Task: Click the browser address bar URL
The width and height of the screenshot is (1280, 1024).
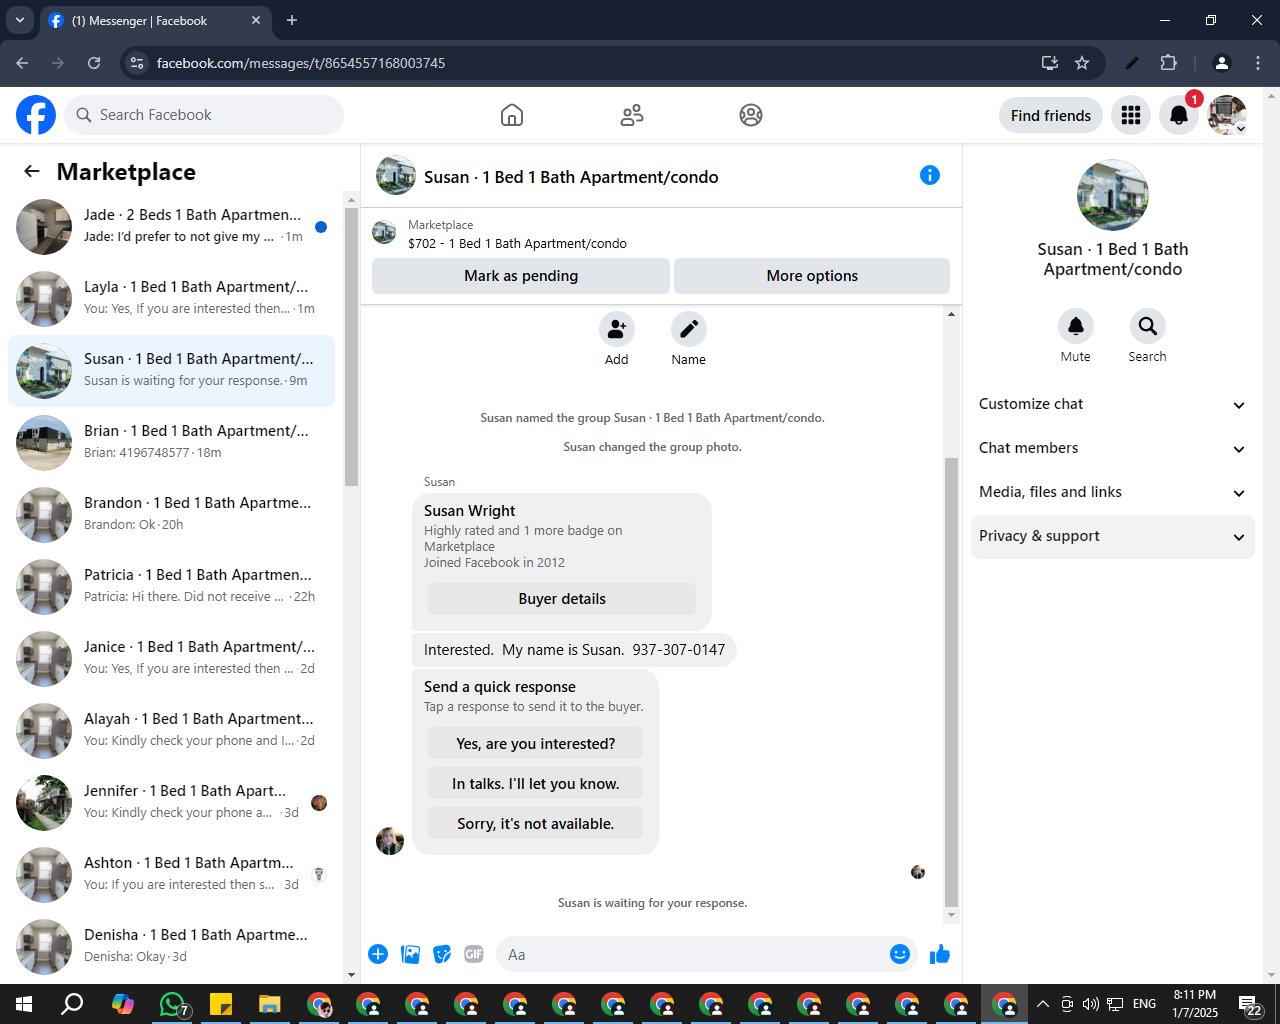Action: 301,63
